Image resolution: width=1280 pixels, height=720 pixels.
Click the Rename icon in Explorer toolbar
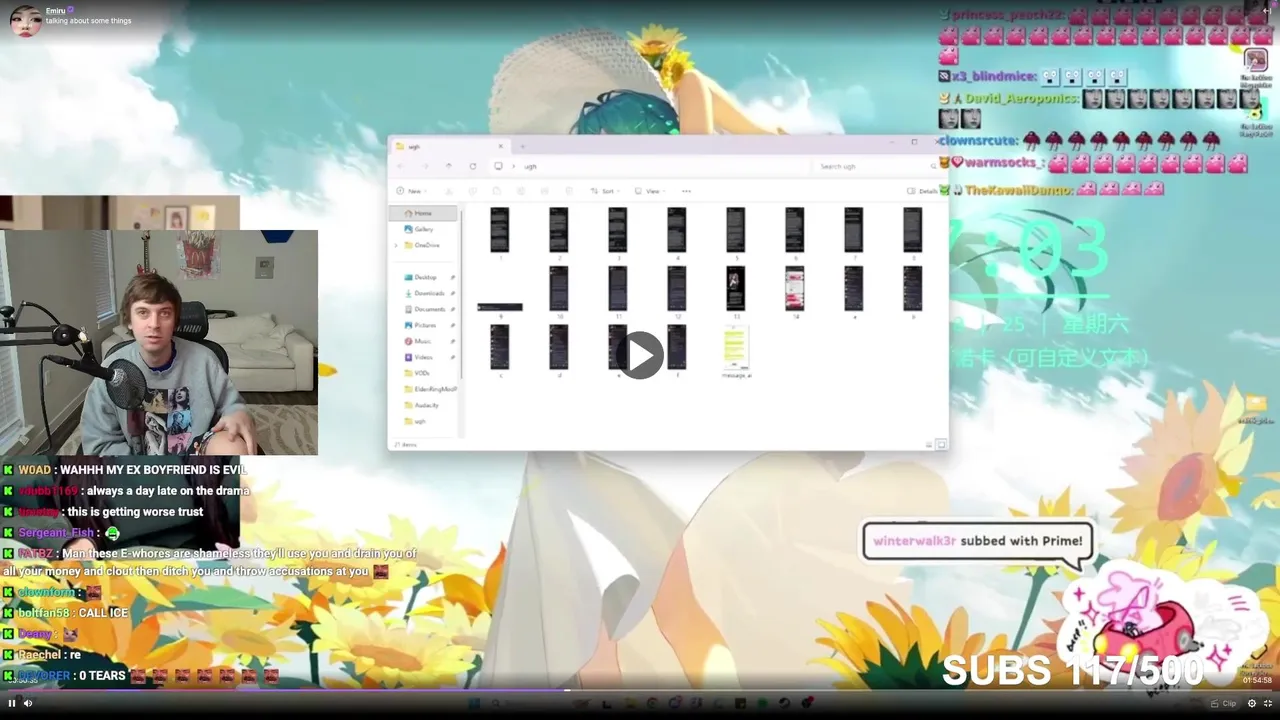(x=521, y=191)
